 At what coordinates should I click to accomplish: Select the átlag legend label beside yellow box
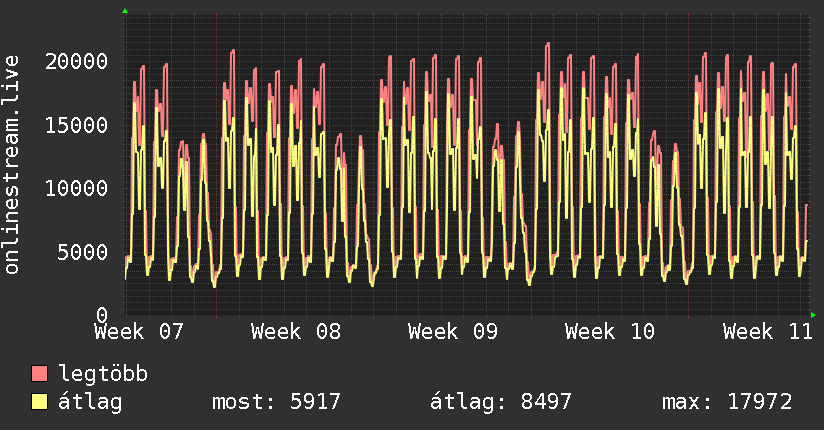(90, 402)
